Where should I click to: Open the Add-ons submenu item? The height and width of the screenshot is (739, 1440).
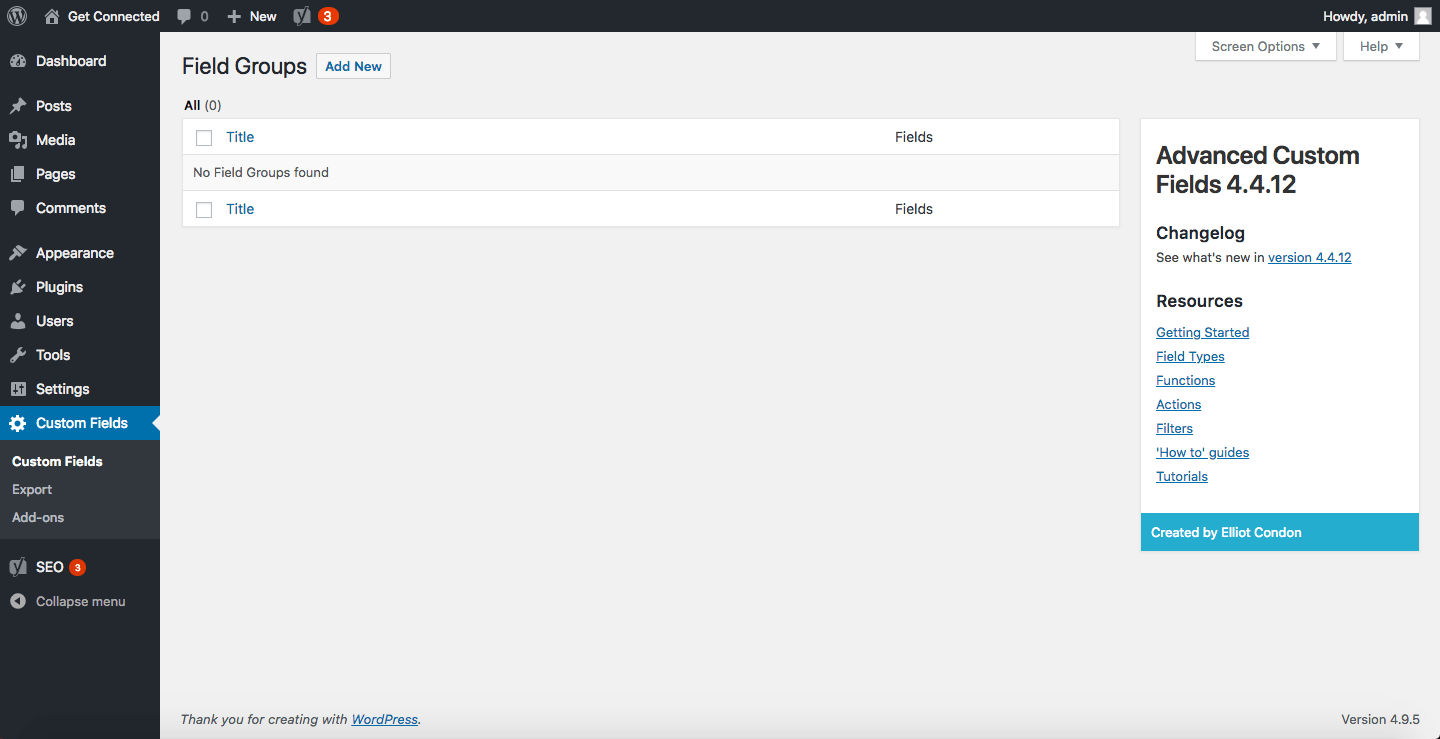[x=38, y=517]
